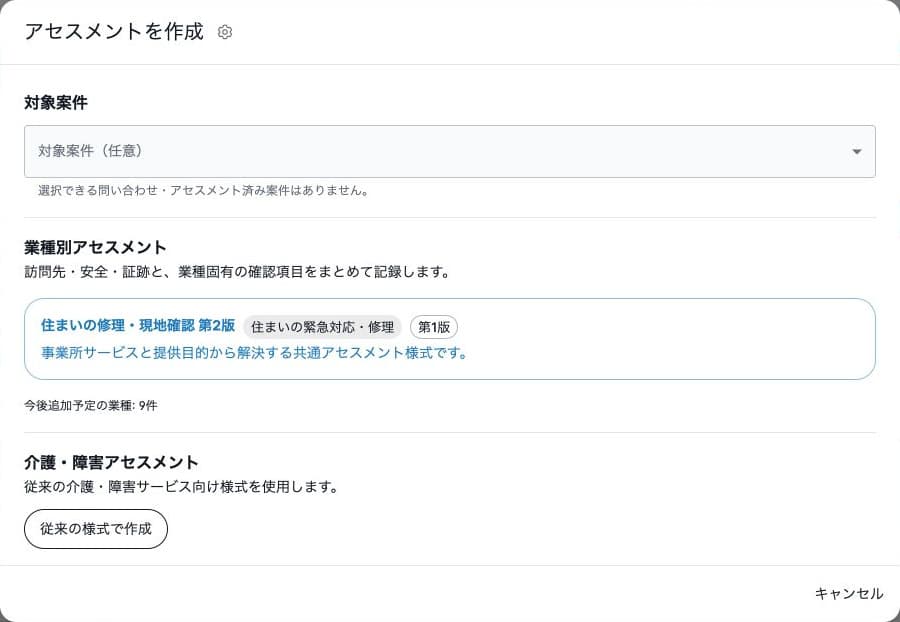Click the 第1版 version badge

tap(434, 327)
